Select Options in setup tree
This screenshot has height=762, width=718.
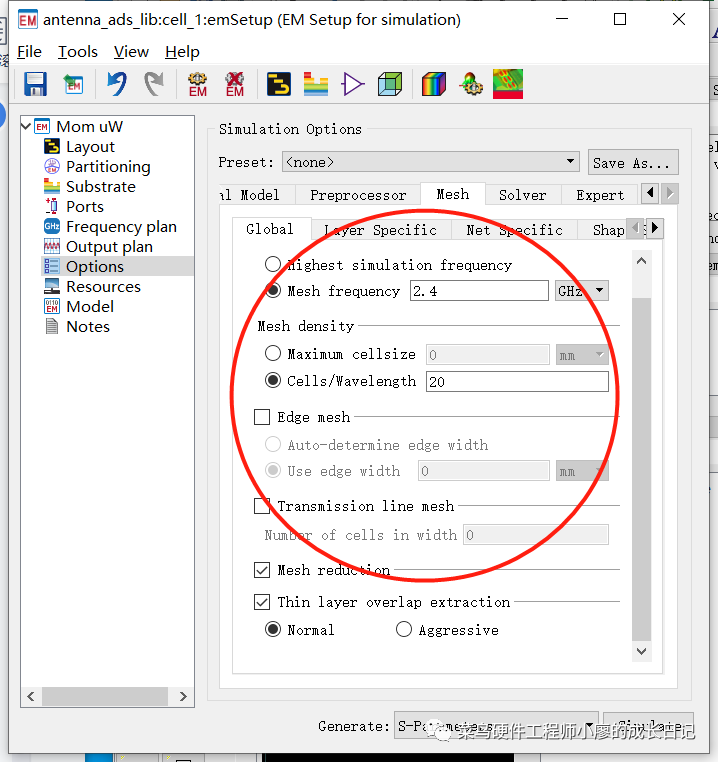[x=95, y=266]
